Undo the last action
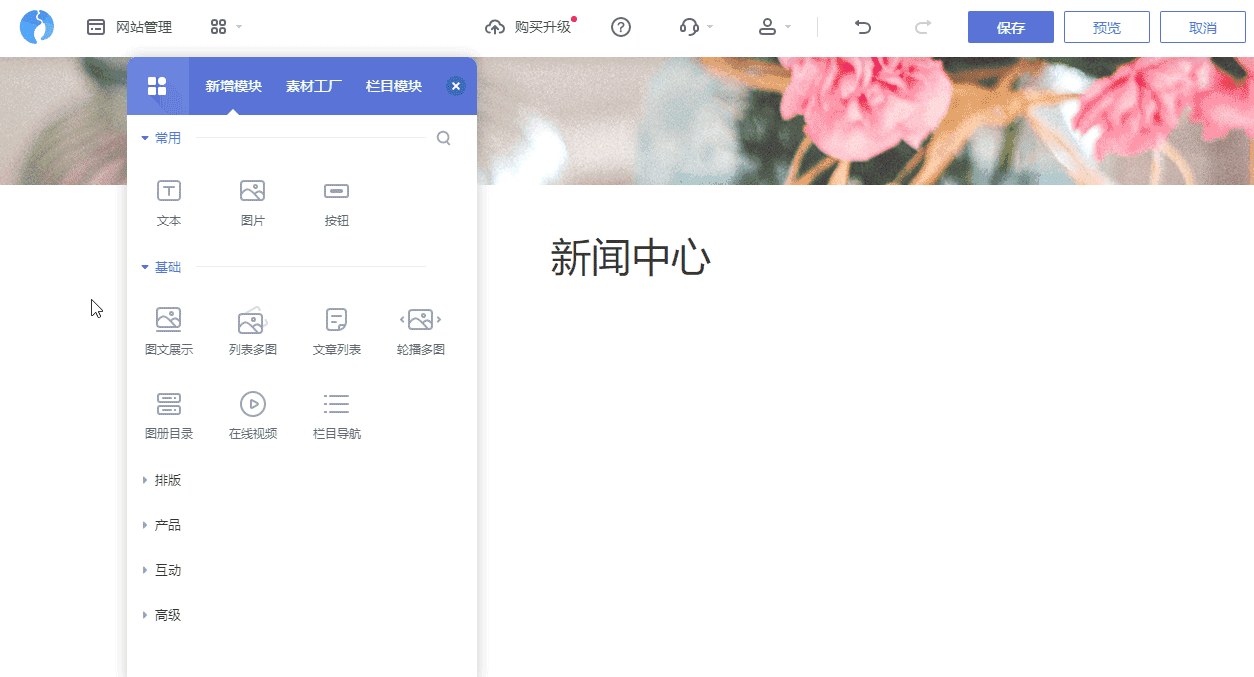The image size is (1254, 677). (x=863, y=27)
